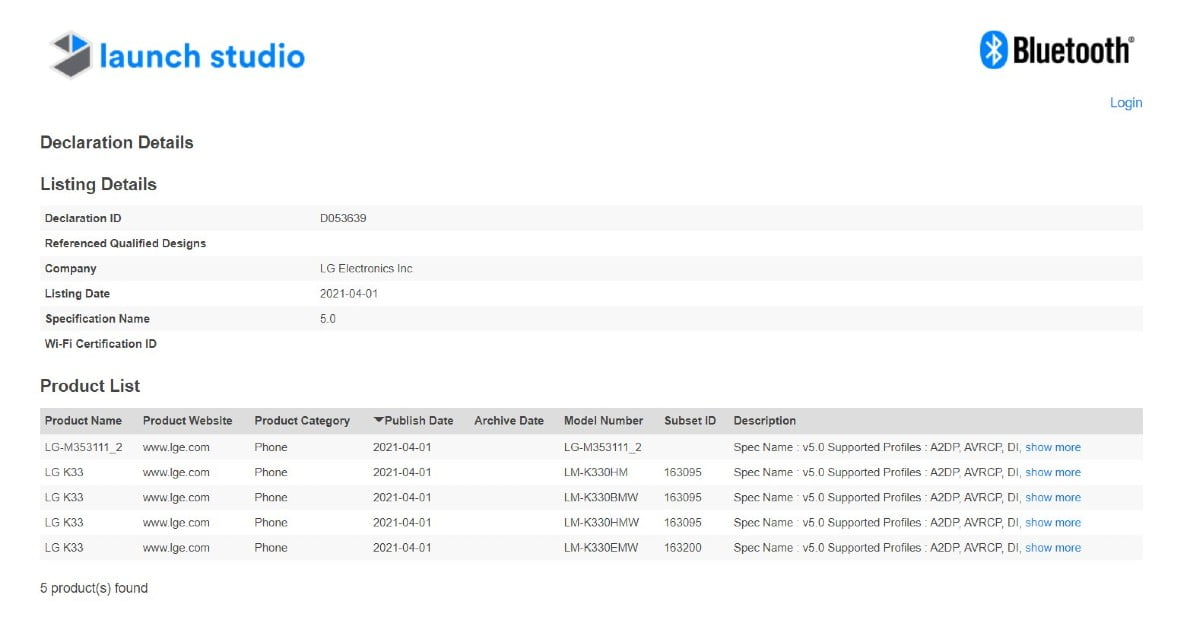The image size is (1200, 630).
Task: Open the Login link
Action: (1126, 103)
